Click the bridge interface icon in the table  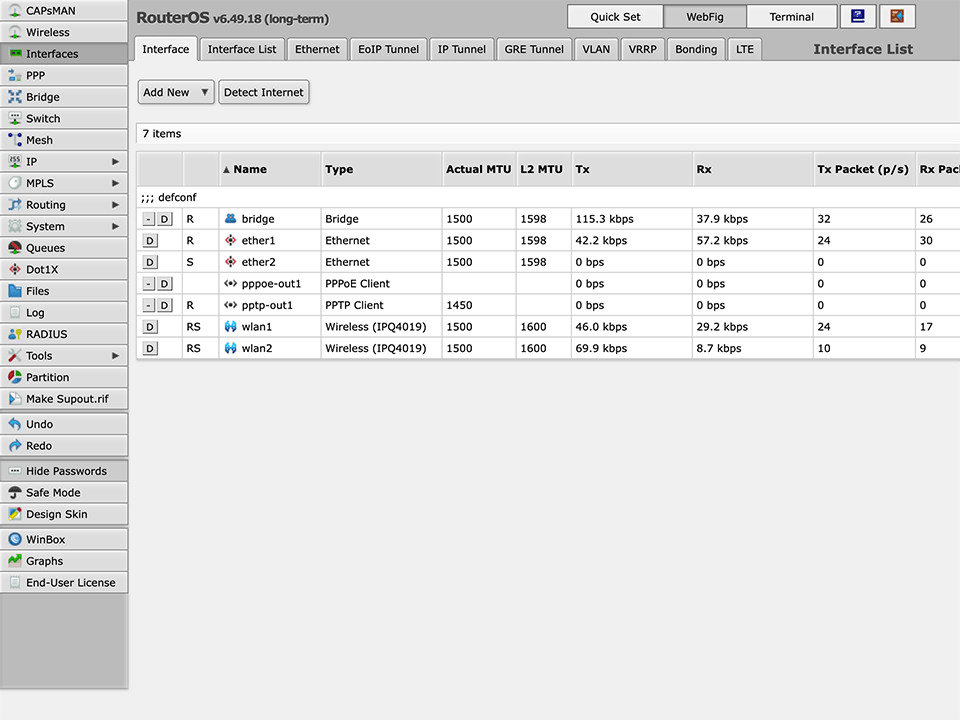[x=231, y=218]
